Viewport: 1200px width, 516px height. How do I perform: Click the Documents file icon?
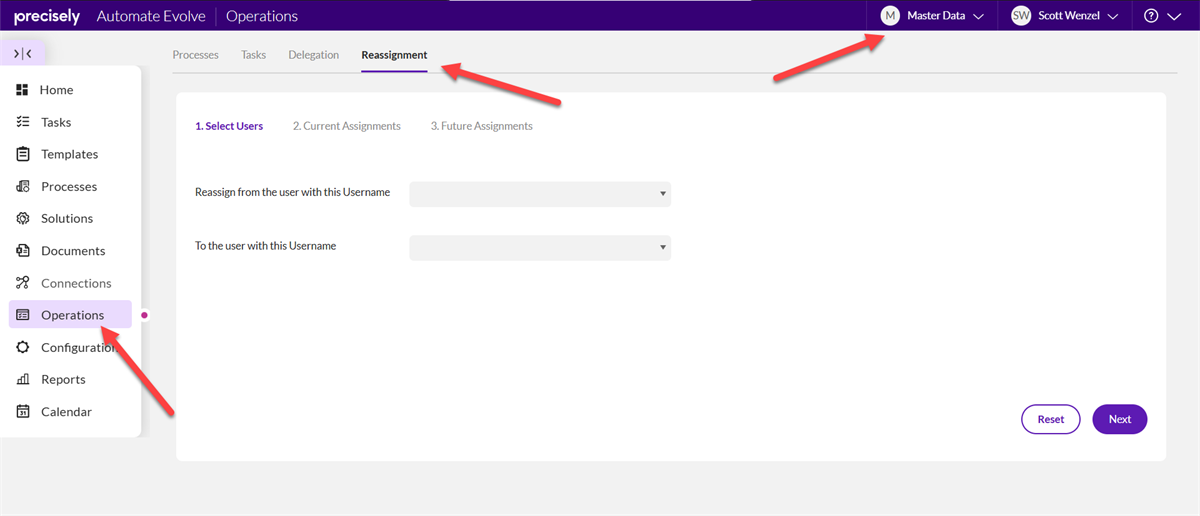click(x=22, y=251)
